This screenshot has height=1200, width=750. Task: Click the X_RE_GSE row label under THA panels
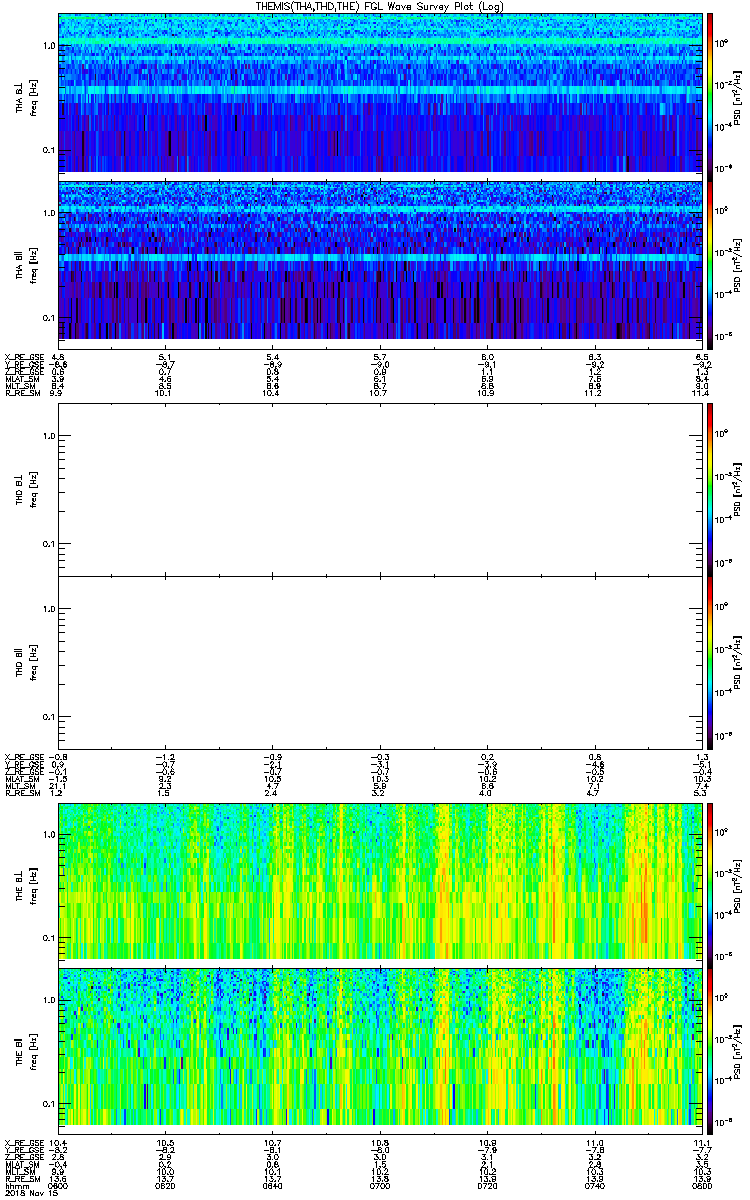point(21,356)
